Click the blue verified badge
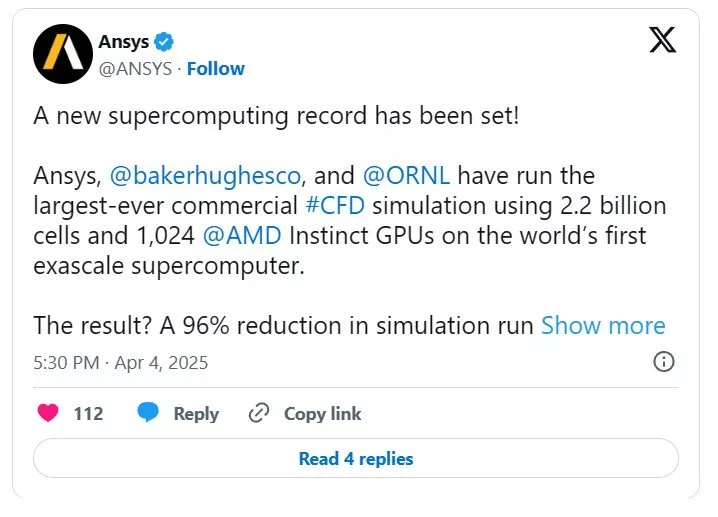Screen dimensions: 718x517 pyautogui.click(x=165, y=42)
